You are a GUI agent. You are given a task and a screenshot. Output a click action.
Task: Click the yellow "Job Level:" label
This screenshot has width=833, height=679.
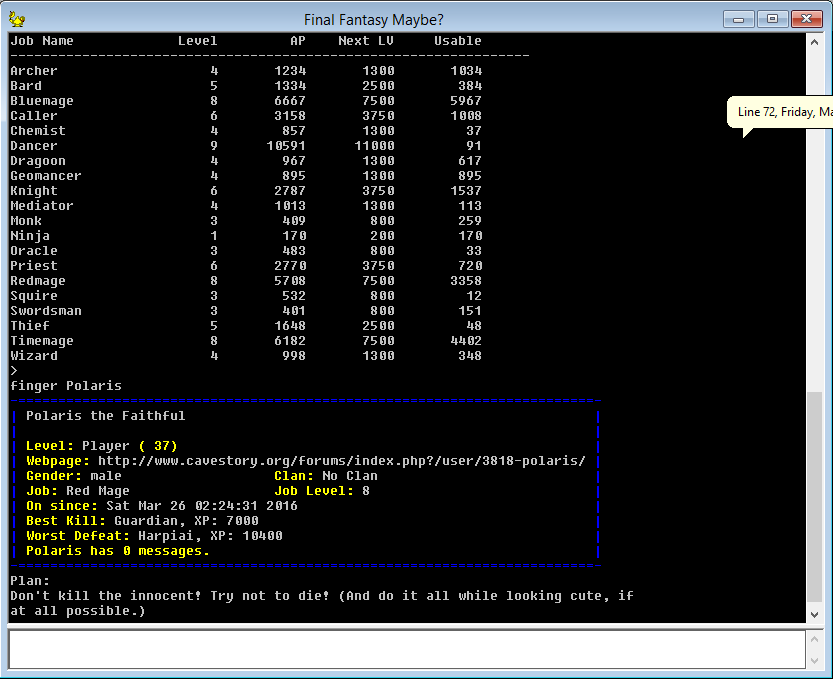(314, 491)
